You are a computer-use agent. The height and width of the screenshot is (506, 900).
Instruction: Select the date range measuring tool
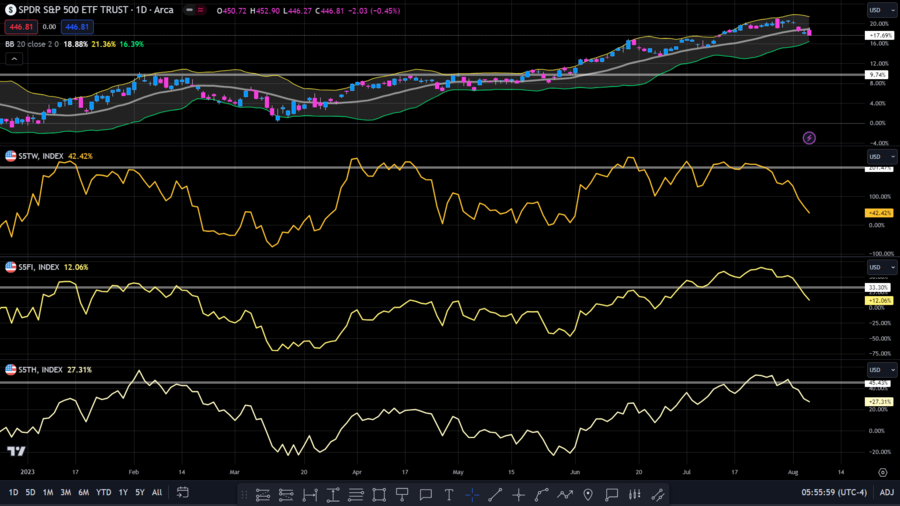(x=310, y=494)
